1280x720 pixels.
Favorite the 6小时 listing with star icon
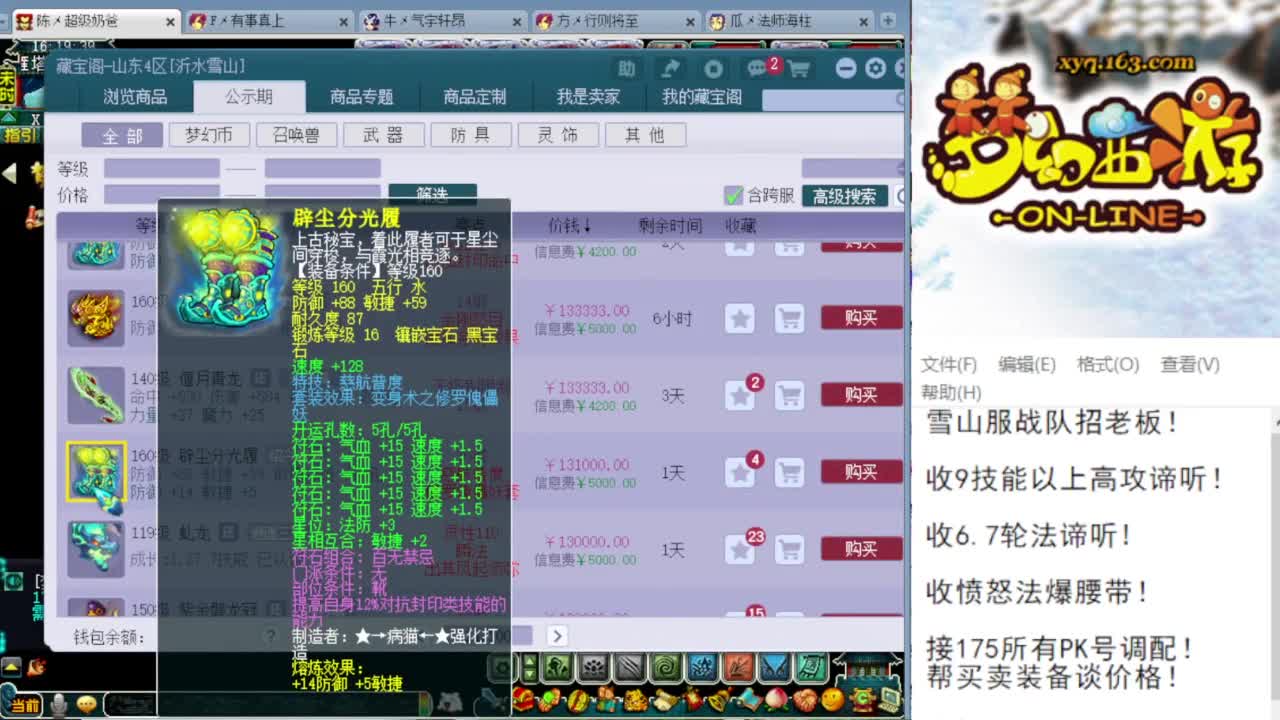[x=739, y=319]
